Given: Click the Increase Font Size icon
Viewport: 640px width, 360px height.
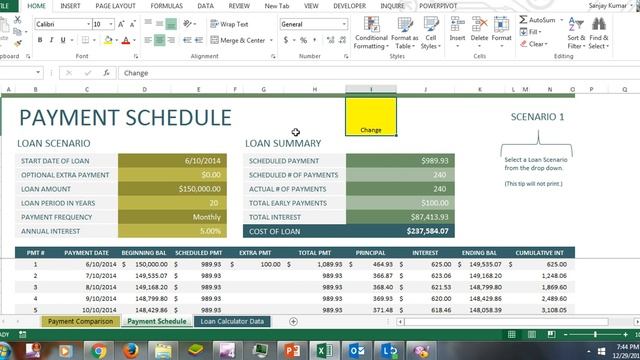Looking at the screenshot, I should pos(121,24).
